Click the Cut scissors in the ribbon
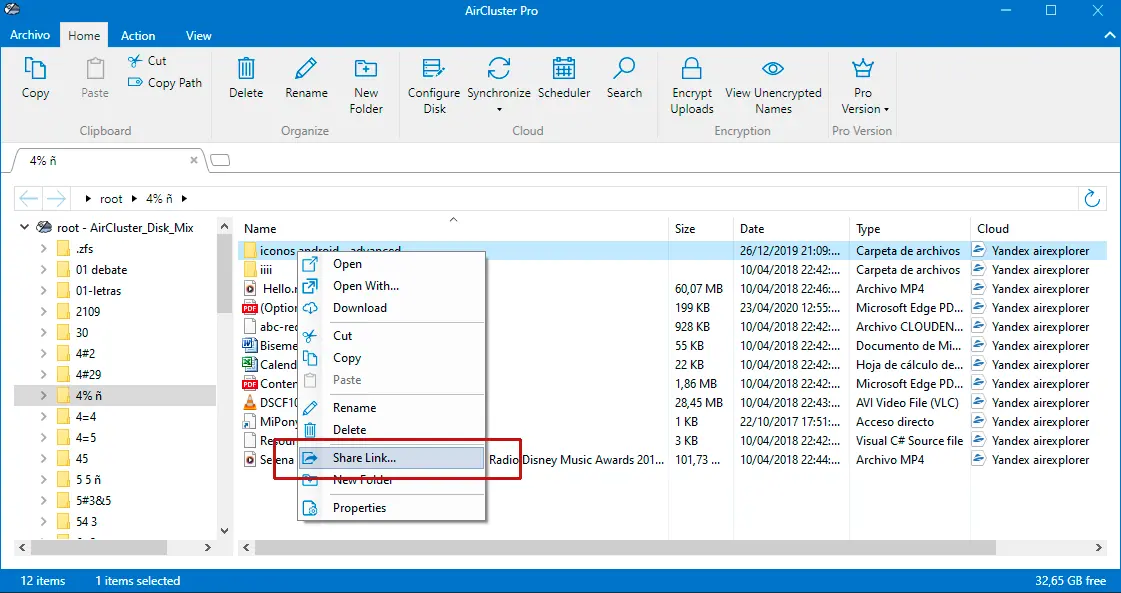Image resolution: width=1121 pixels, height=593 pixels. [x=134, y=62]
